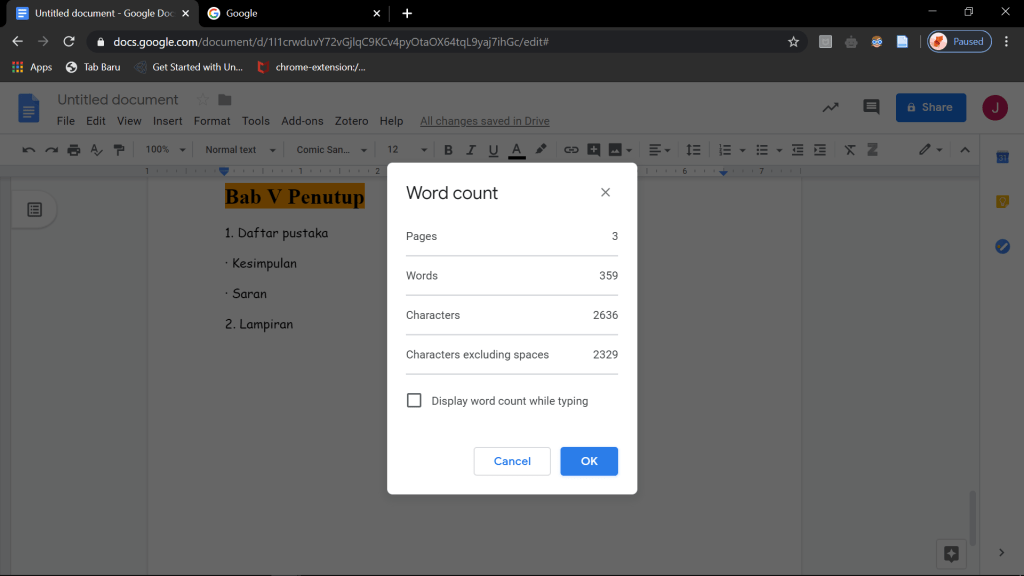The image size is (1024, 576).
Task: Open the Comic Sans font dropdown
Action: [332, 150]
